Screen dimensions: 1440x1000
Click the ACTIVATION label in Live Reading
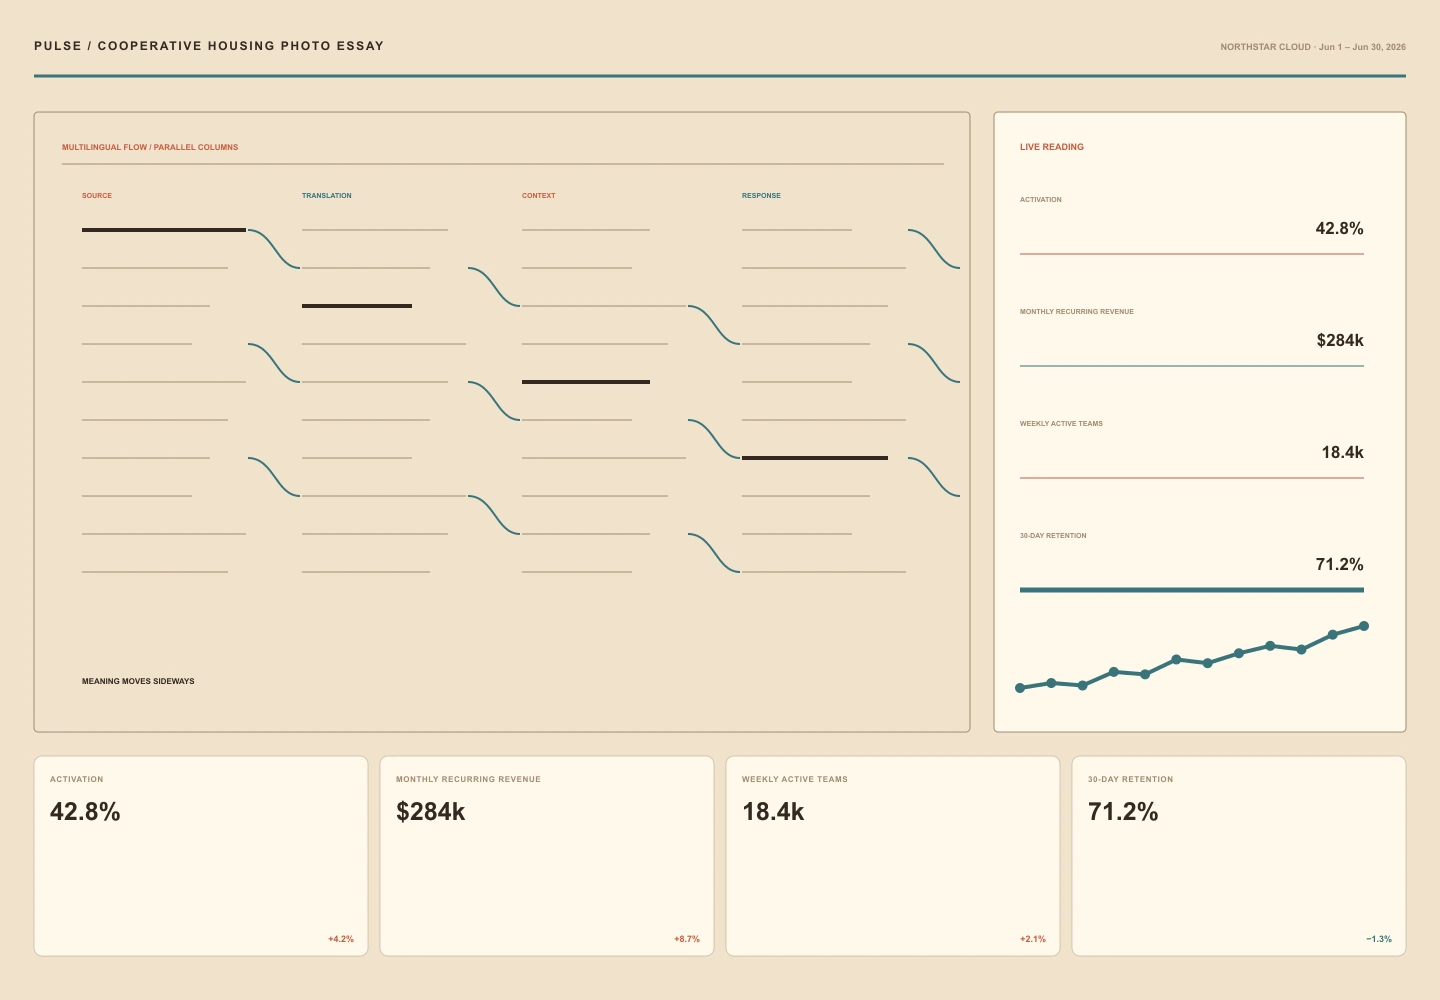pos(1041,200)
